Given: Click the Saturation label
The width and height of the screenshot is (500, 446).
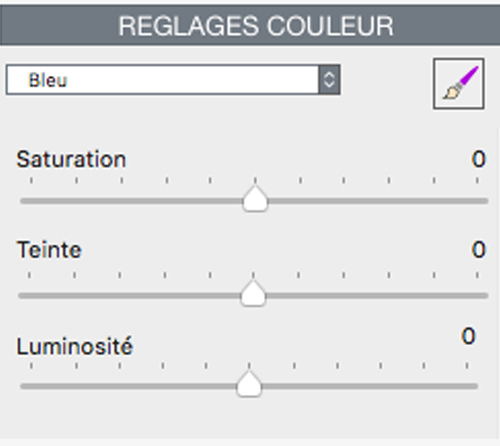Looking at the screenshot, I should (x=71, y=159).
